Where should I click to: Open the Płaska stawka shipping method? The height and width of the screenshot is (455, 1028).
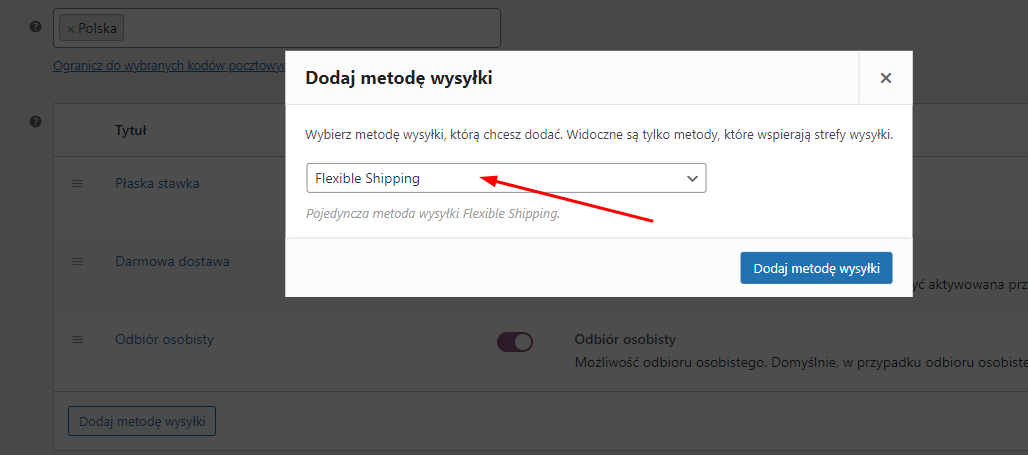(x=157, y=184)
